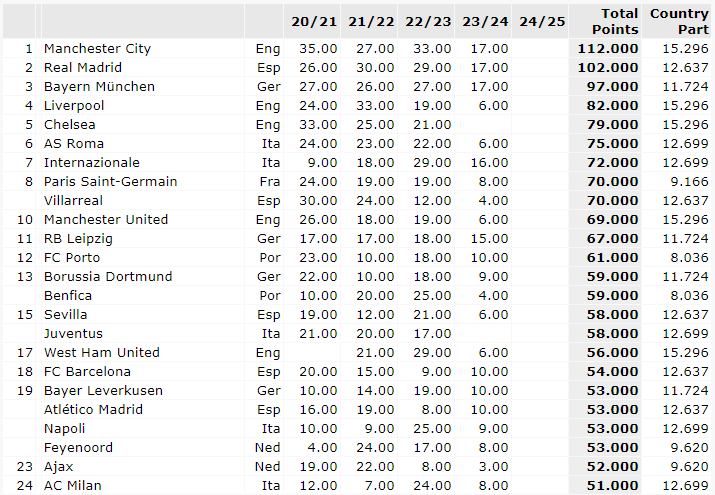This screenshot has width=715, height=495.
Task: Open the Paris Saint-Germain entry
Action: coord(110,182)
